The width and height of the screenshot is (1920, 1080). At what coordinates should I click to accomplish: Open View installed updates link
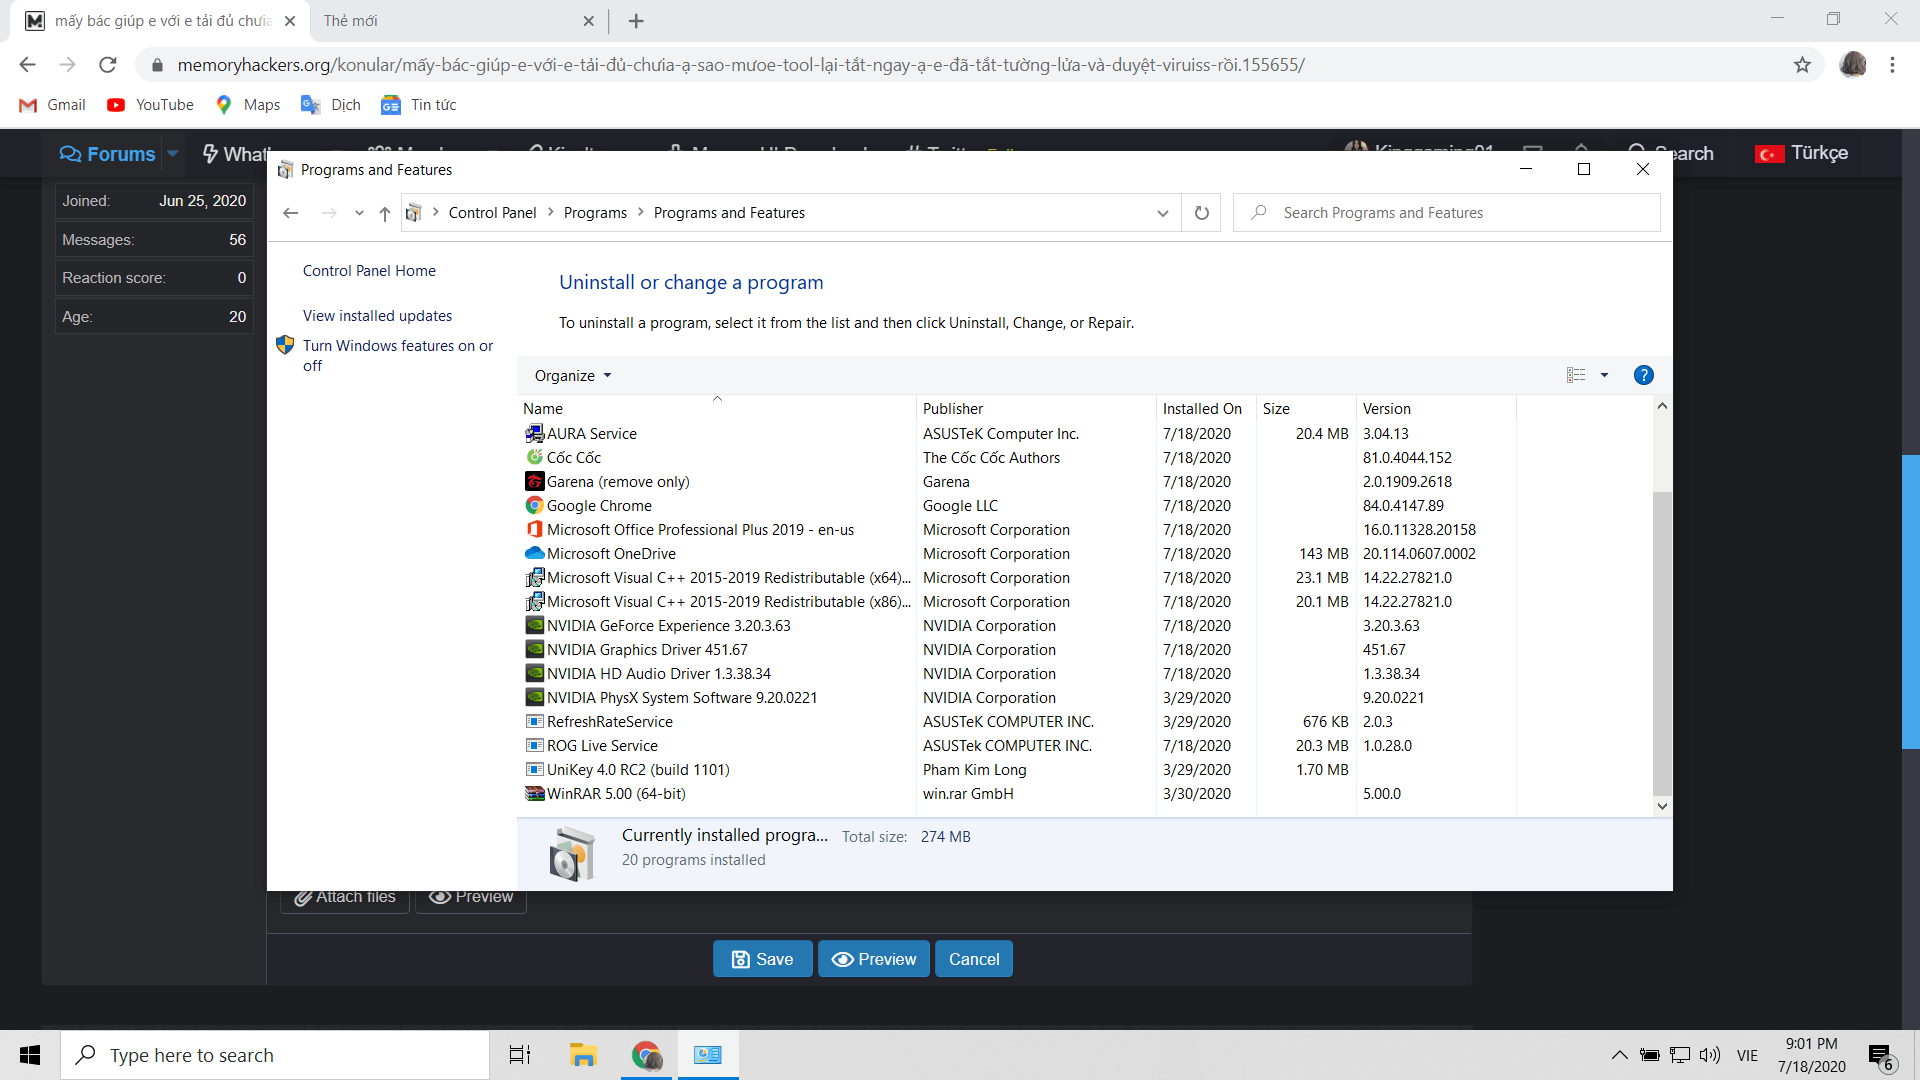377,316
